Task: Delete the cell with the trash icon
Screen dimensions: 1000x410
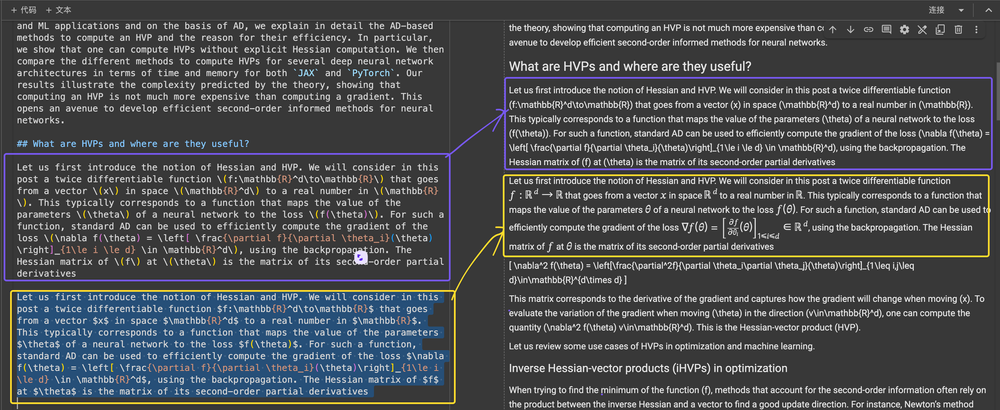Action: pos(958,29)
